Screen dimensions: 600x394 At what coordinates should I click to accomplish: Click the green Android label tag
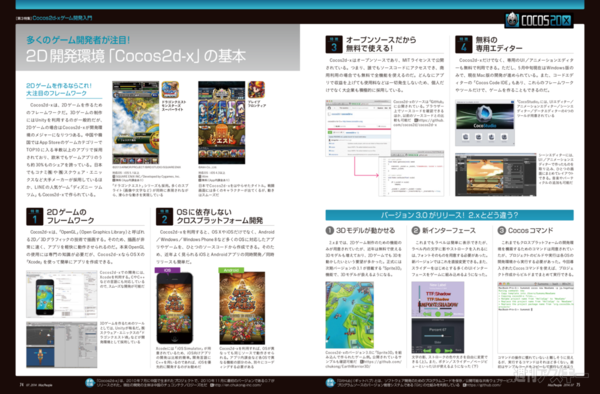(231, 270)
